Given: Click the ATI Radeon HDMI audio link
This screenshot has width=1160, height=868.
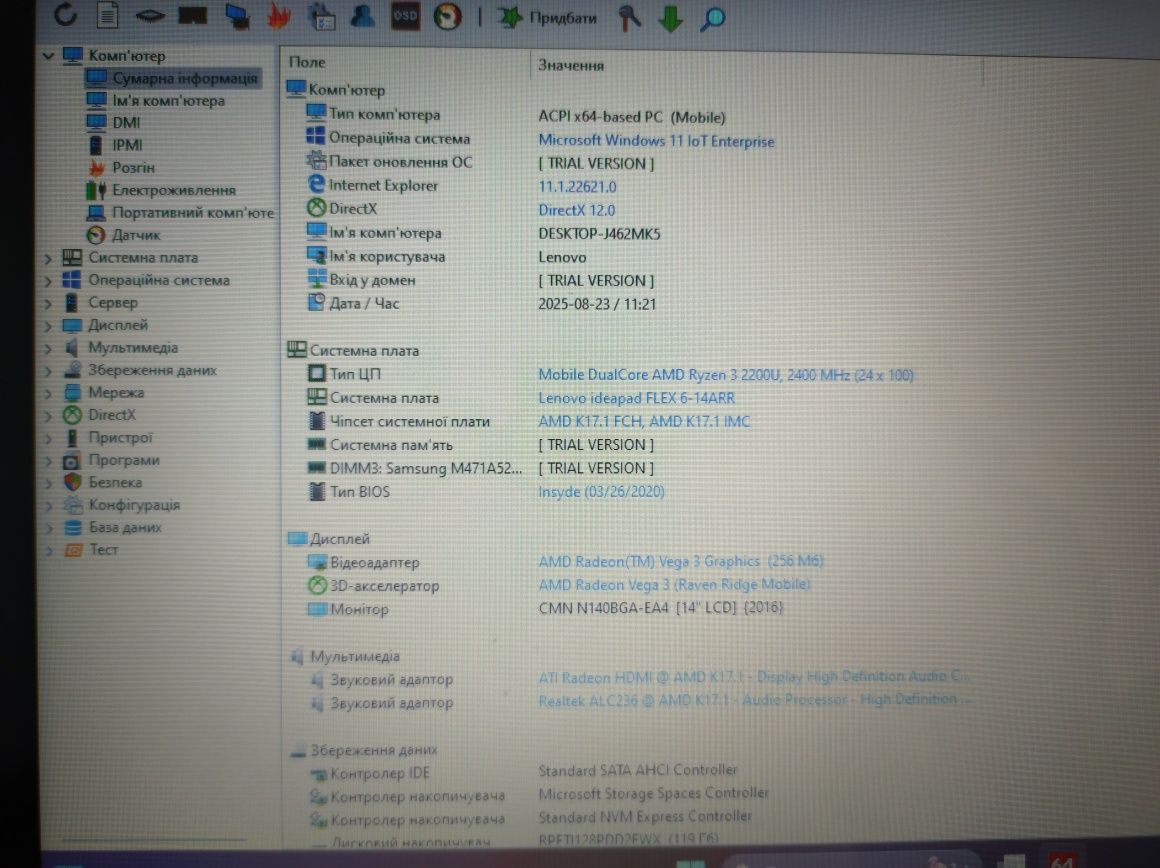Looking at the screenshot, I should pos(752,677).
